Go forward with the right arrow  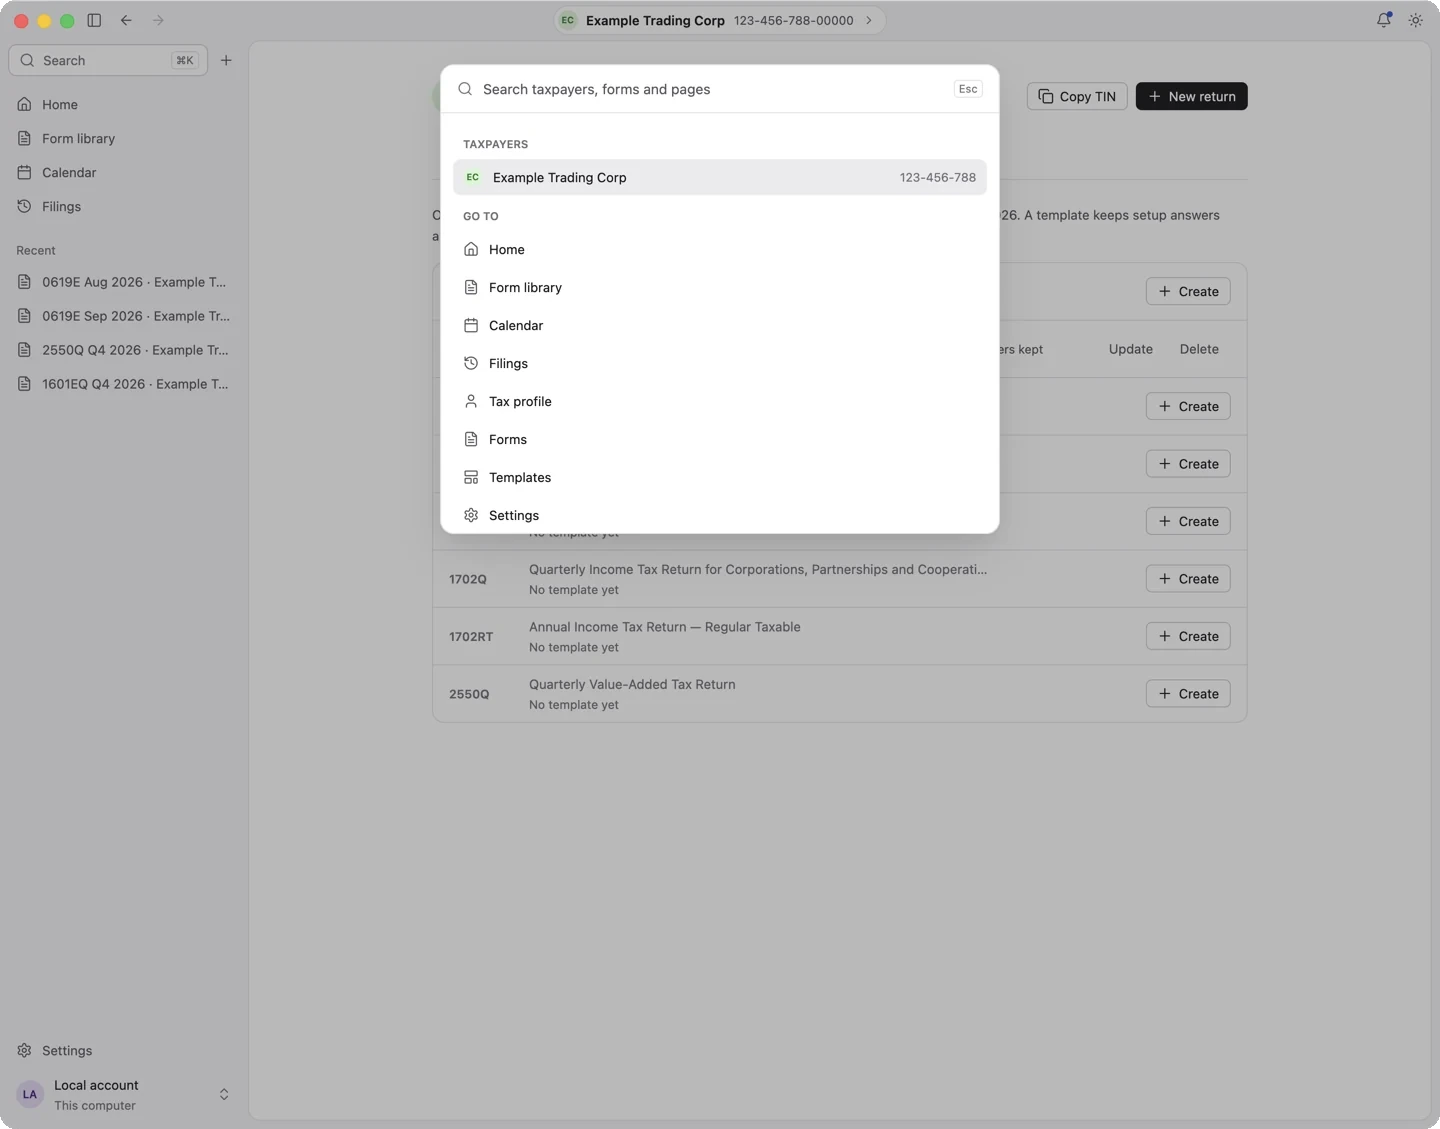pyautogui.click(x=158, y=20)
